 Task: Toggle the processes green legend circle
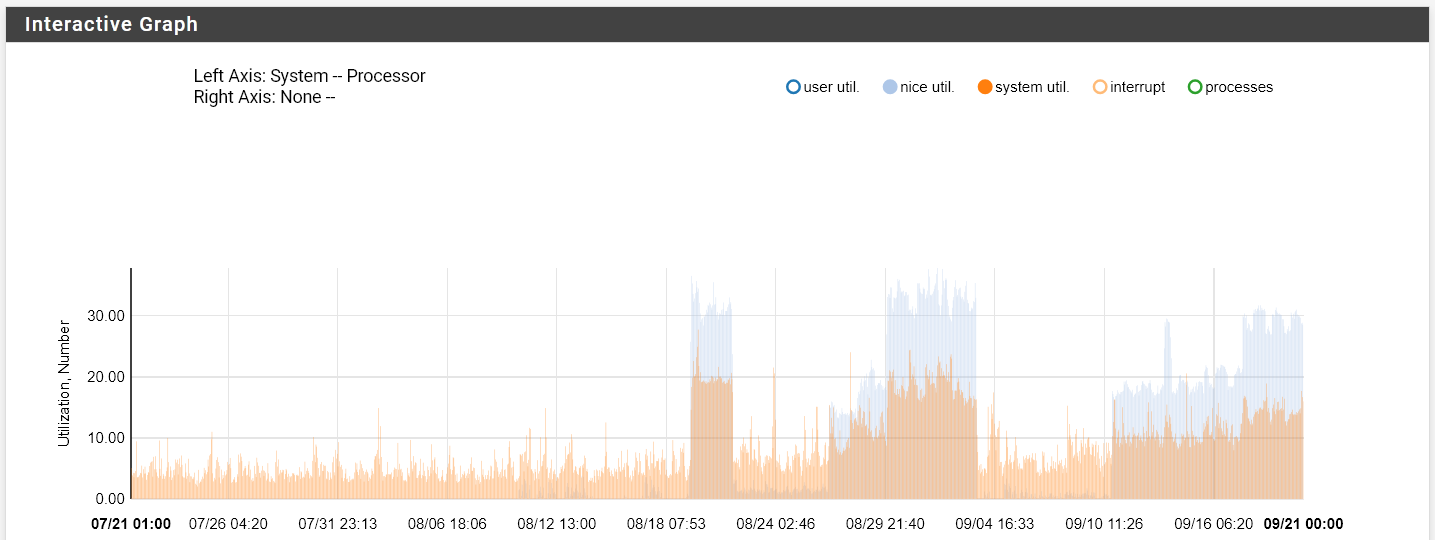[x=1195, y=87]
